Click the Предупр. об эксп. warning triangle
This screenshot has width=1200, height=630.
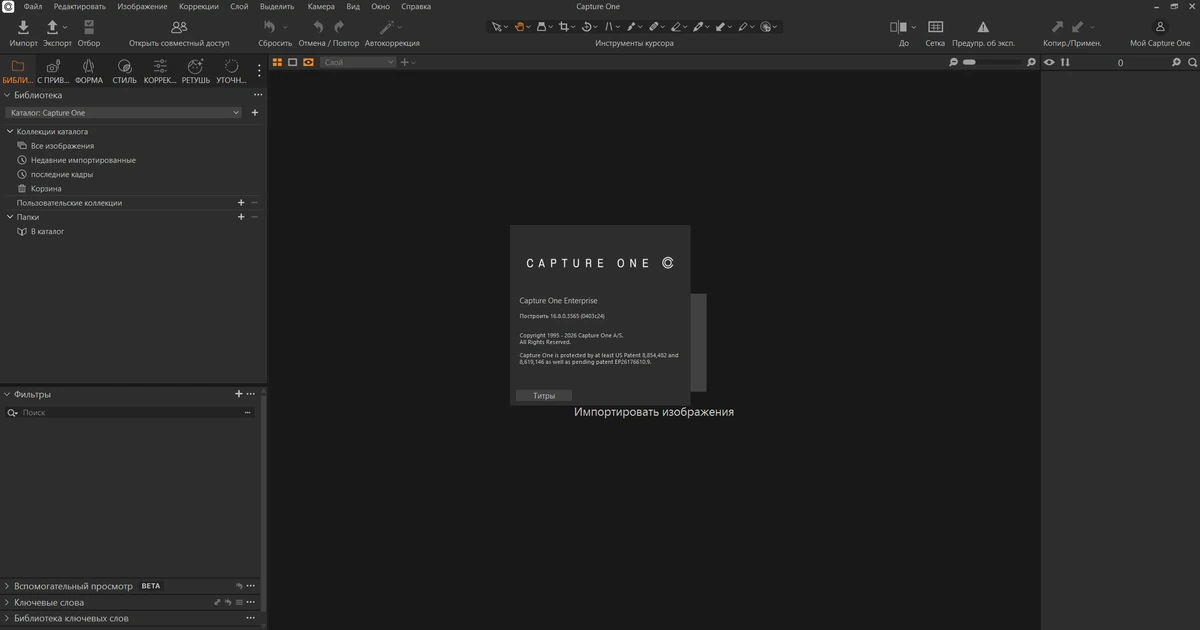pos(983,27)
